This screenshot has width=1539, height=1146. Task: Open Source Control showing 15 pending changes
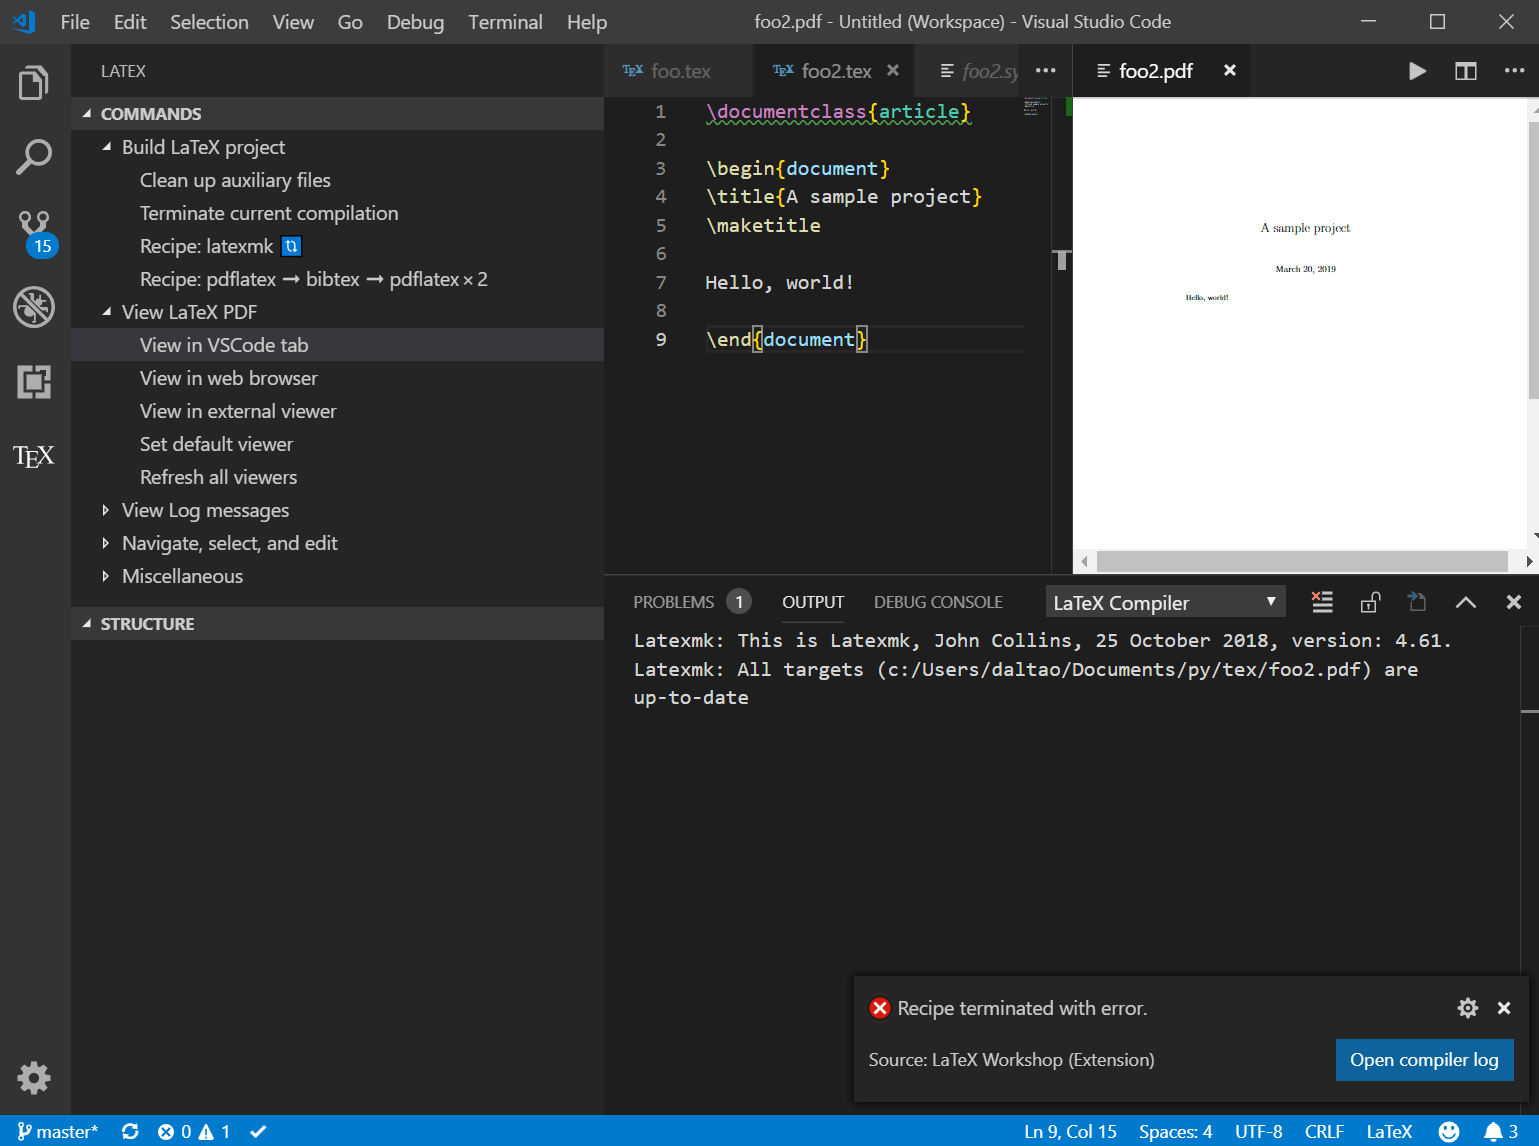pos(33,228)
